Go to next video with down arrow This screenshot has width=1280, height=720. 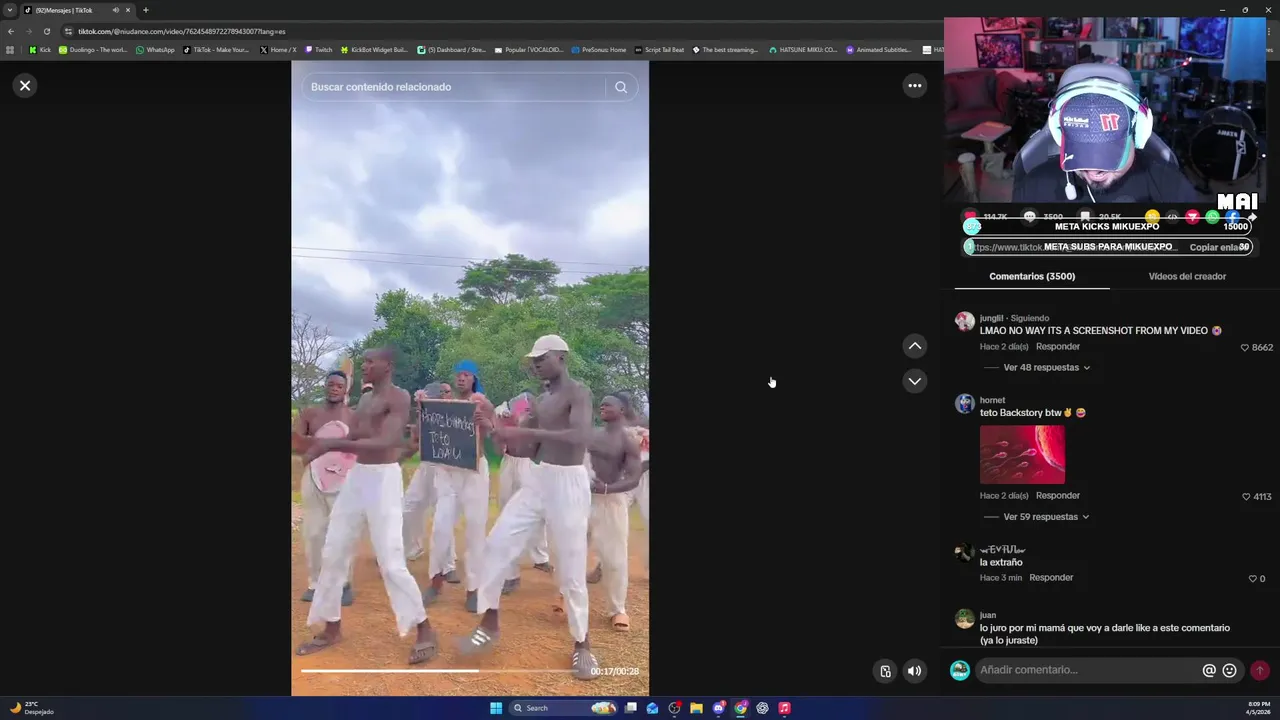[x=914, y=381]
